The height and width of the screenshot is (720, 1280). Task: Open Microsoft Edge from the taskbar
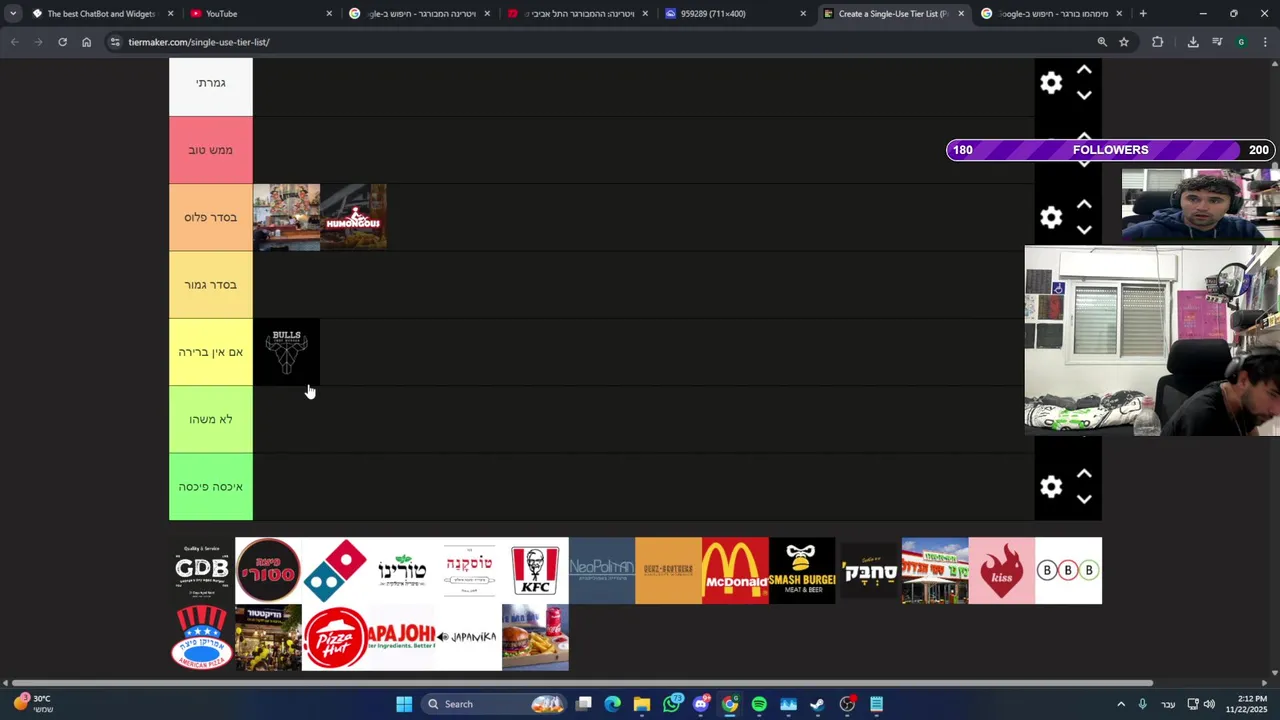click(x=612, y=704)
